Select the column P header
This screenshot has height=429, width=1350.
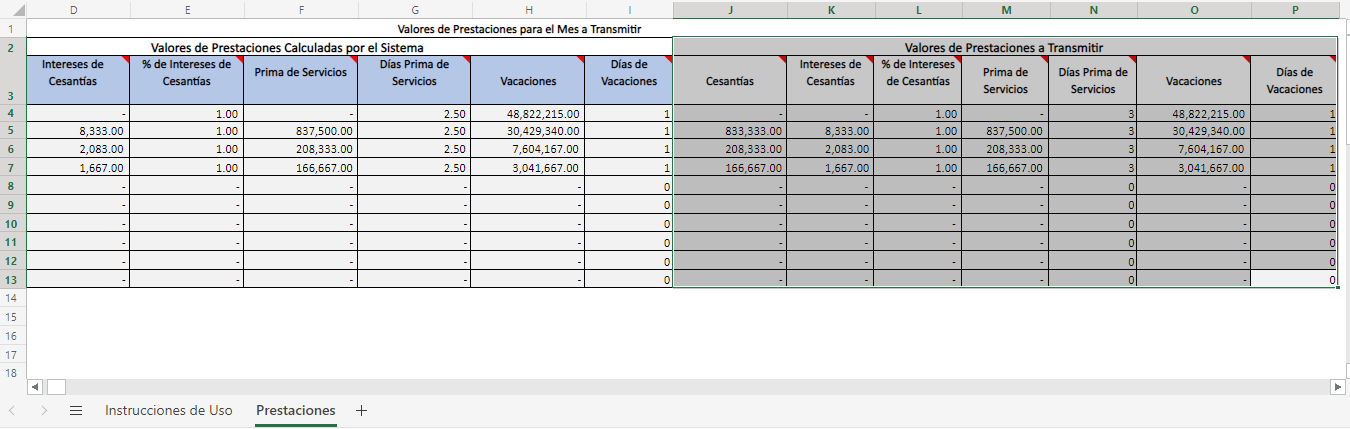pos(1295,10)
